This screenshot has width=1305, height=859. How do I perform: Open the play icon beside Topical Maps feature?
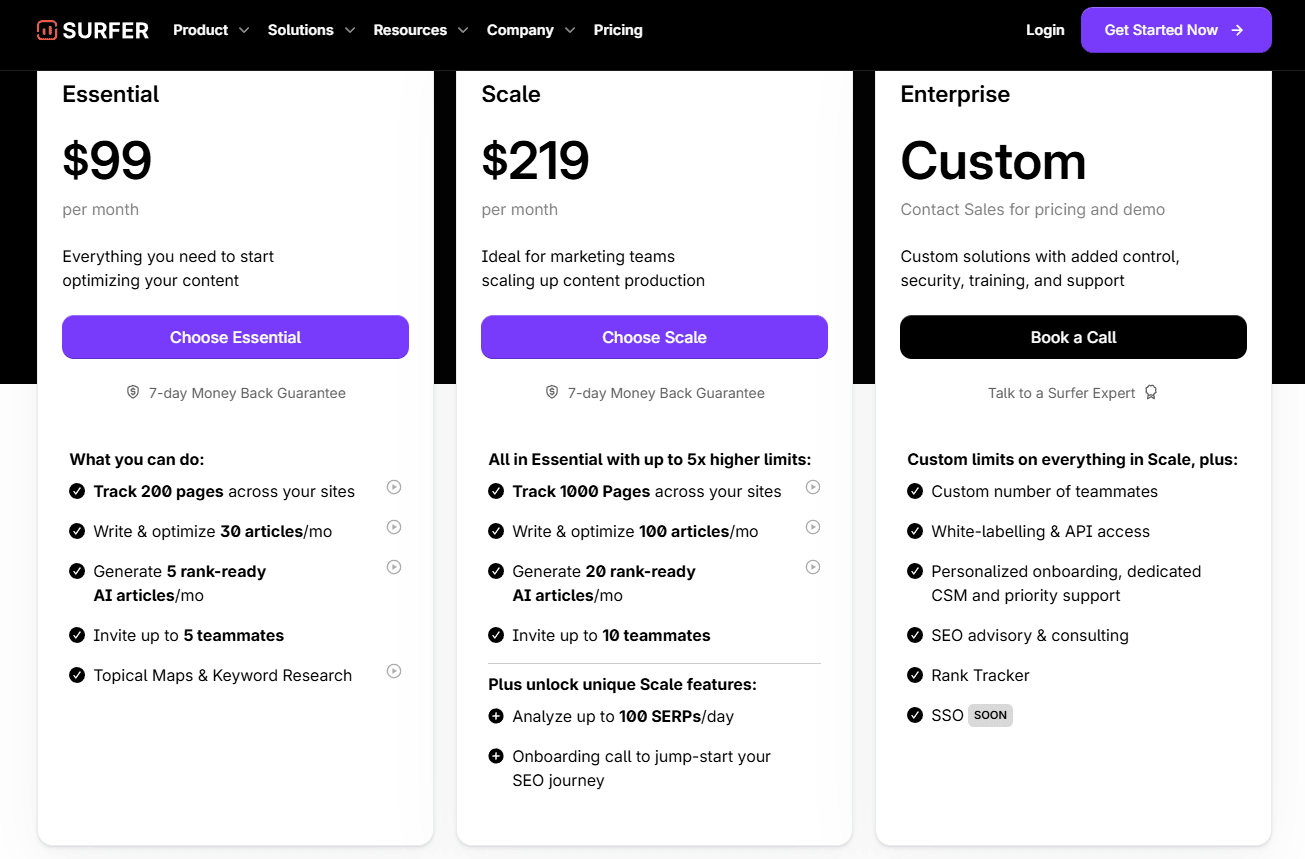pos(394,671)
